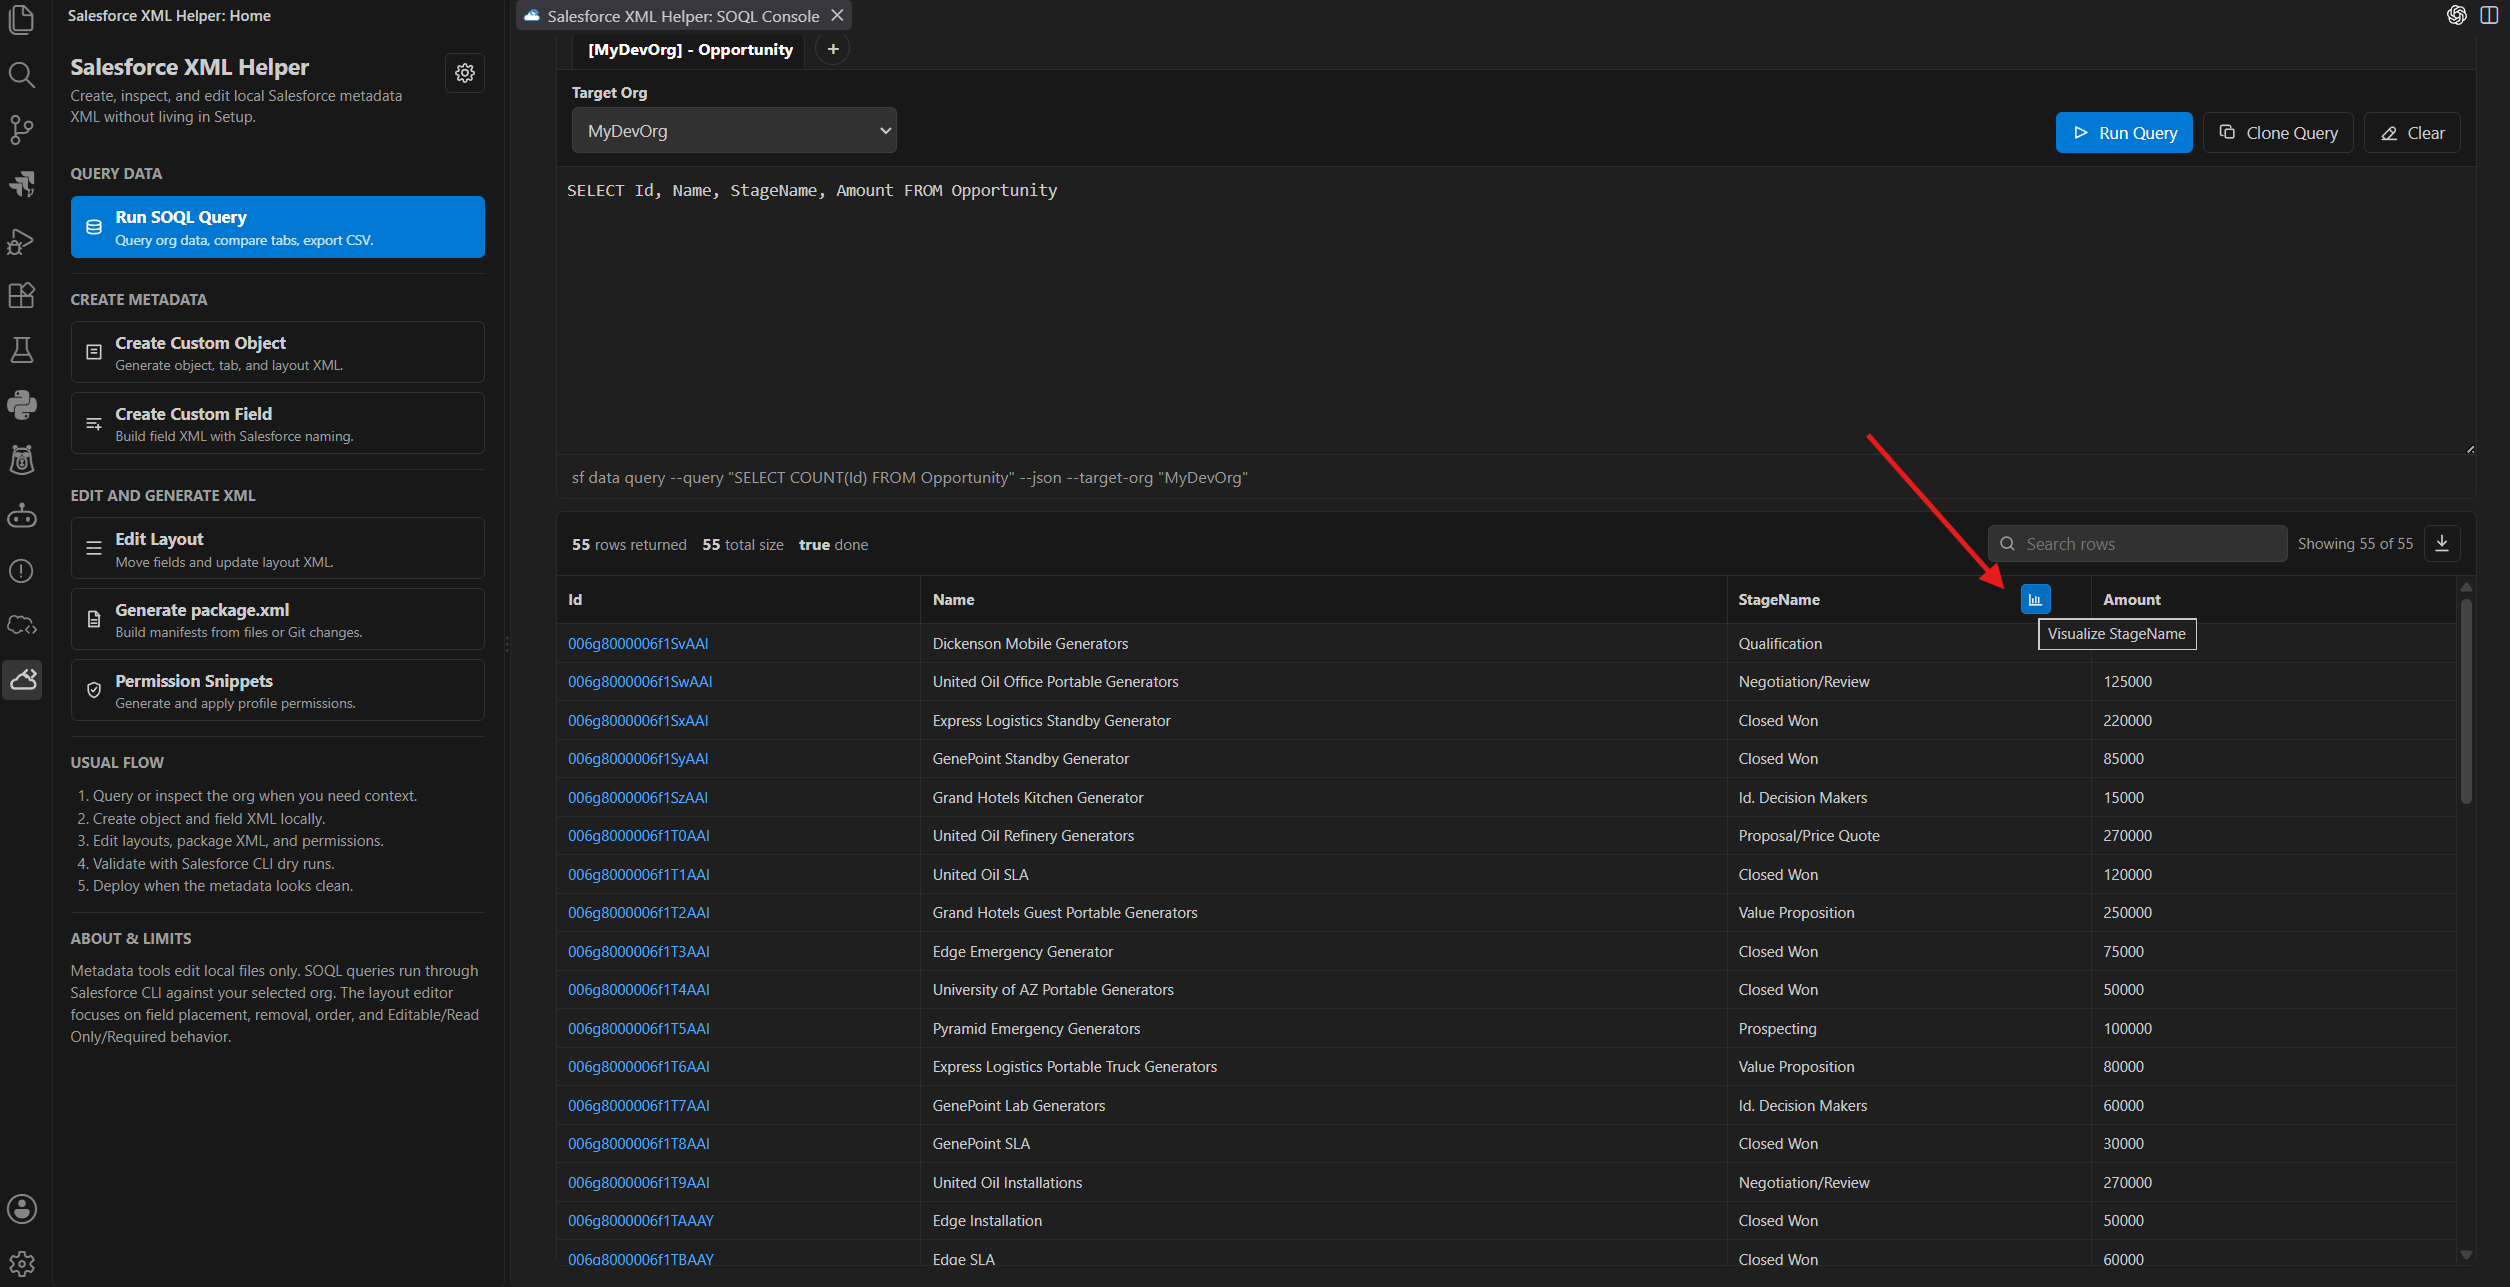The width and height of the screenshot is (2510, 1287).
Task: Open record link 006g8000006f1TAAAY
Action: click(641, 1221)
